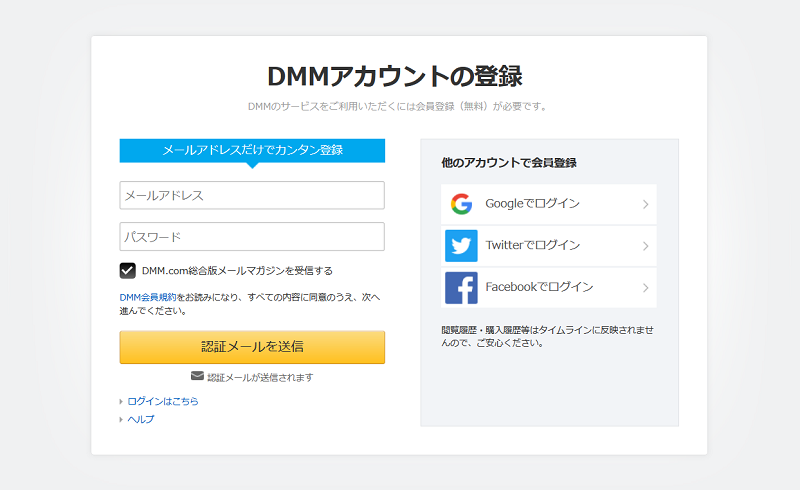Image resolution: width=800 pixels, height=490 pixels.
Task: Open the DMM会員規約 link
Action: pyautogui.click(x=148, y=297)
